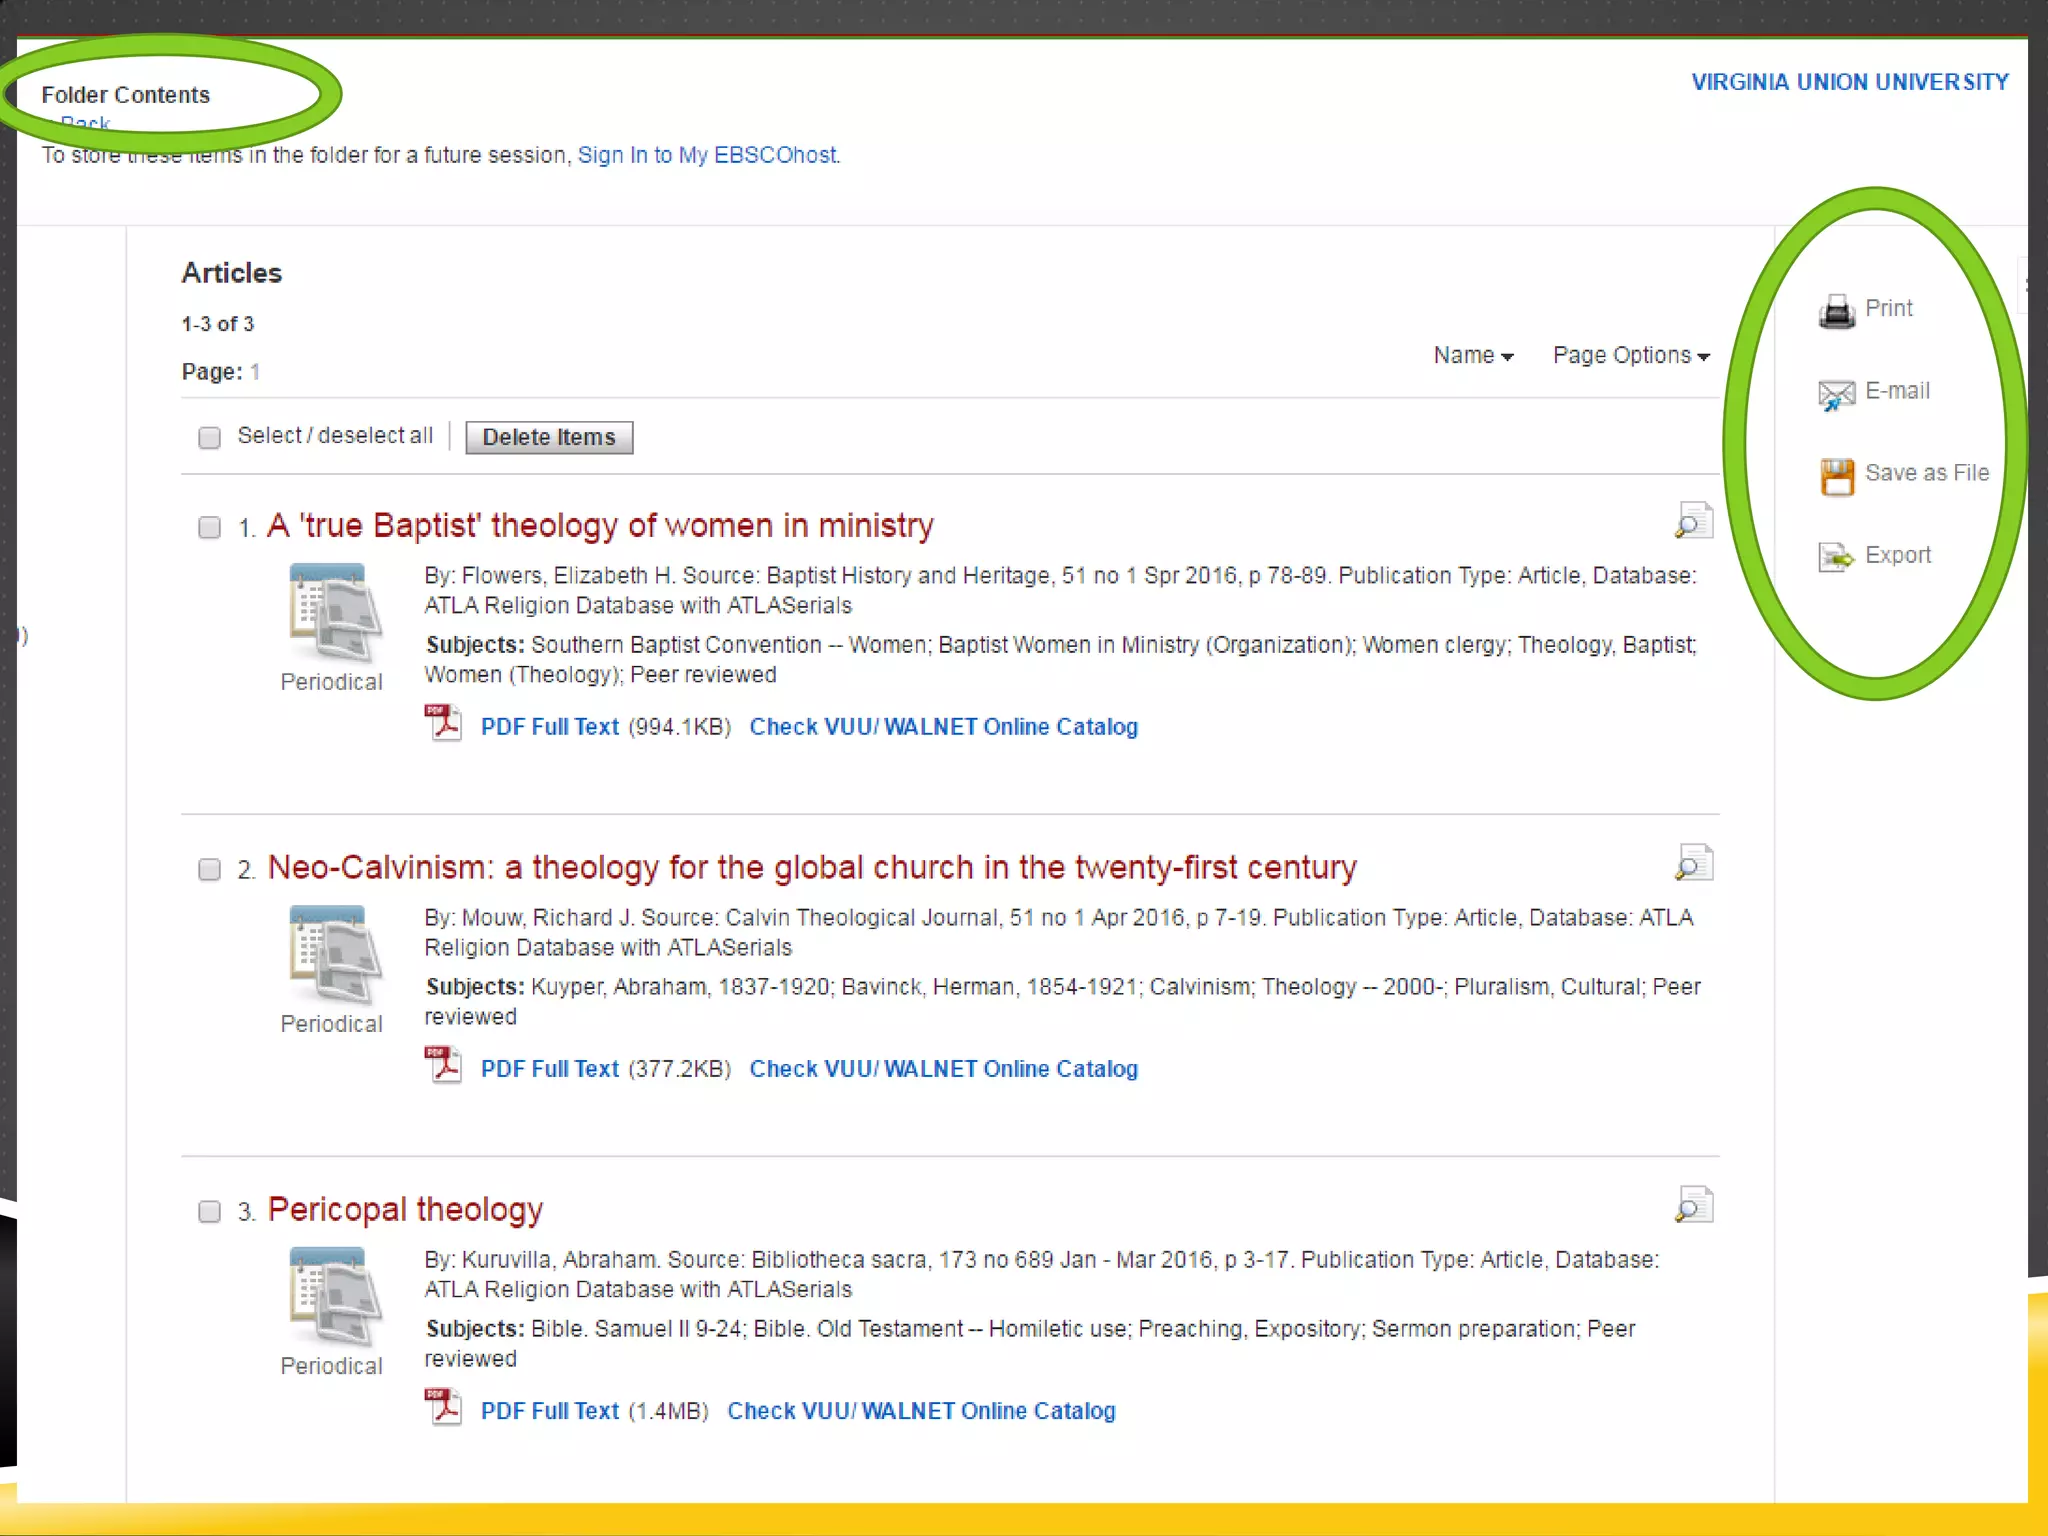Image resolution: width=2048 pixels, height=1536 pixels.
Task: Open the Name sort dropdown
Action: point(1472,355)
